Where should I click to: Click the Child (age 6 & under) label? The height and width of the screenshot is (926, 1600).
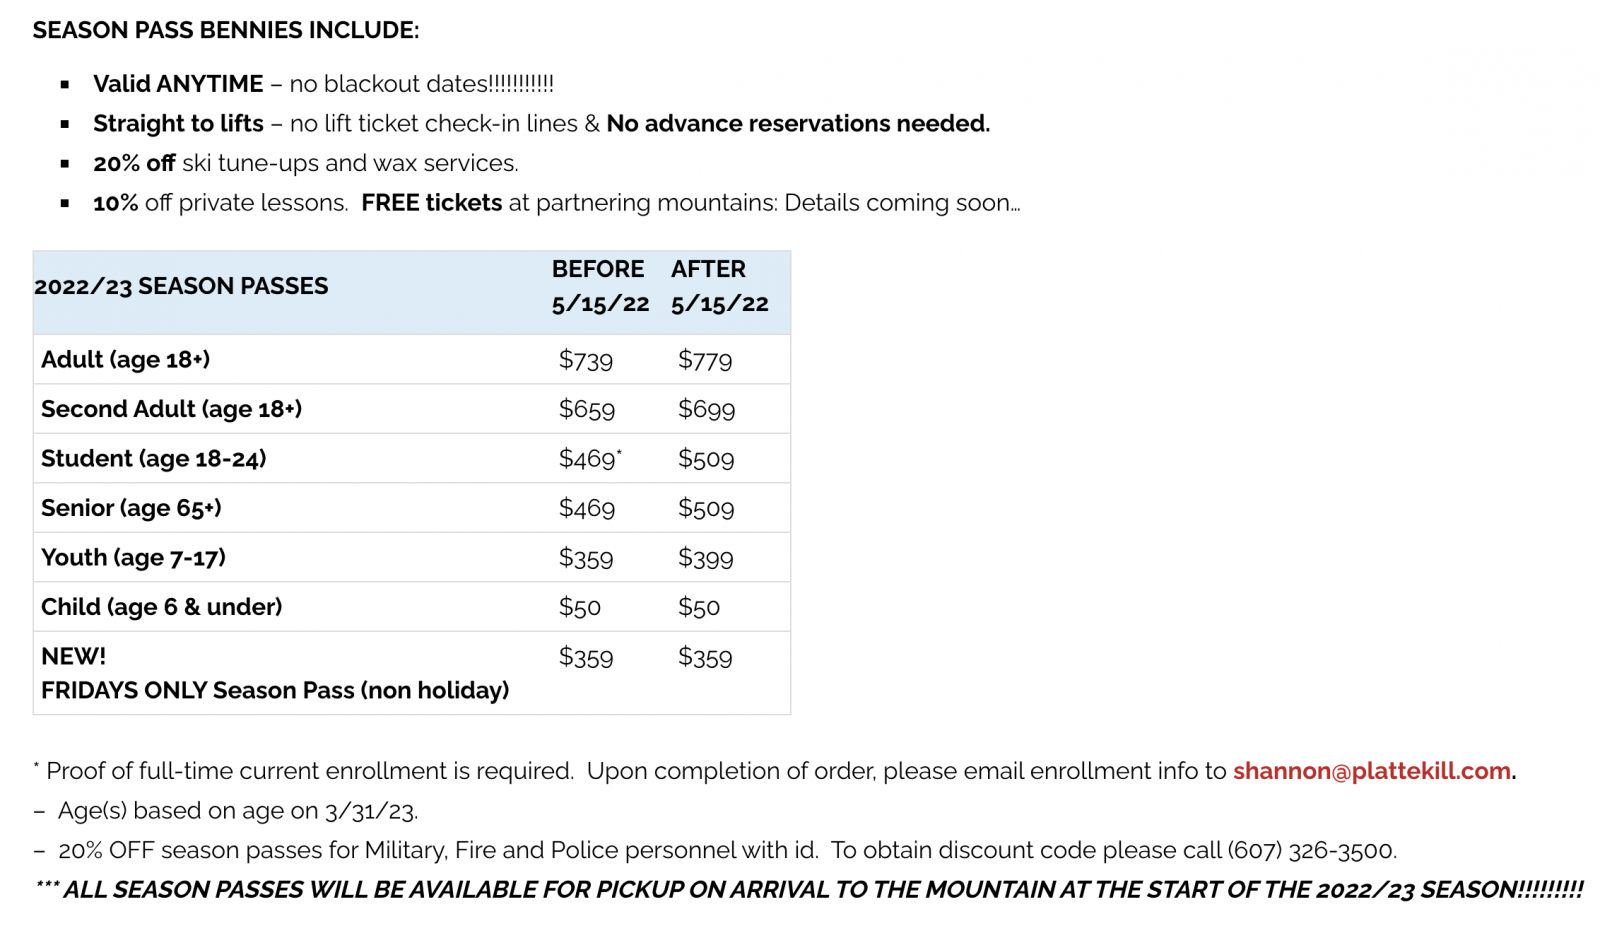161,607
